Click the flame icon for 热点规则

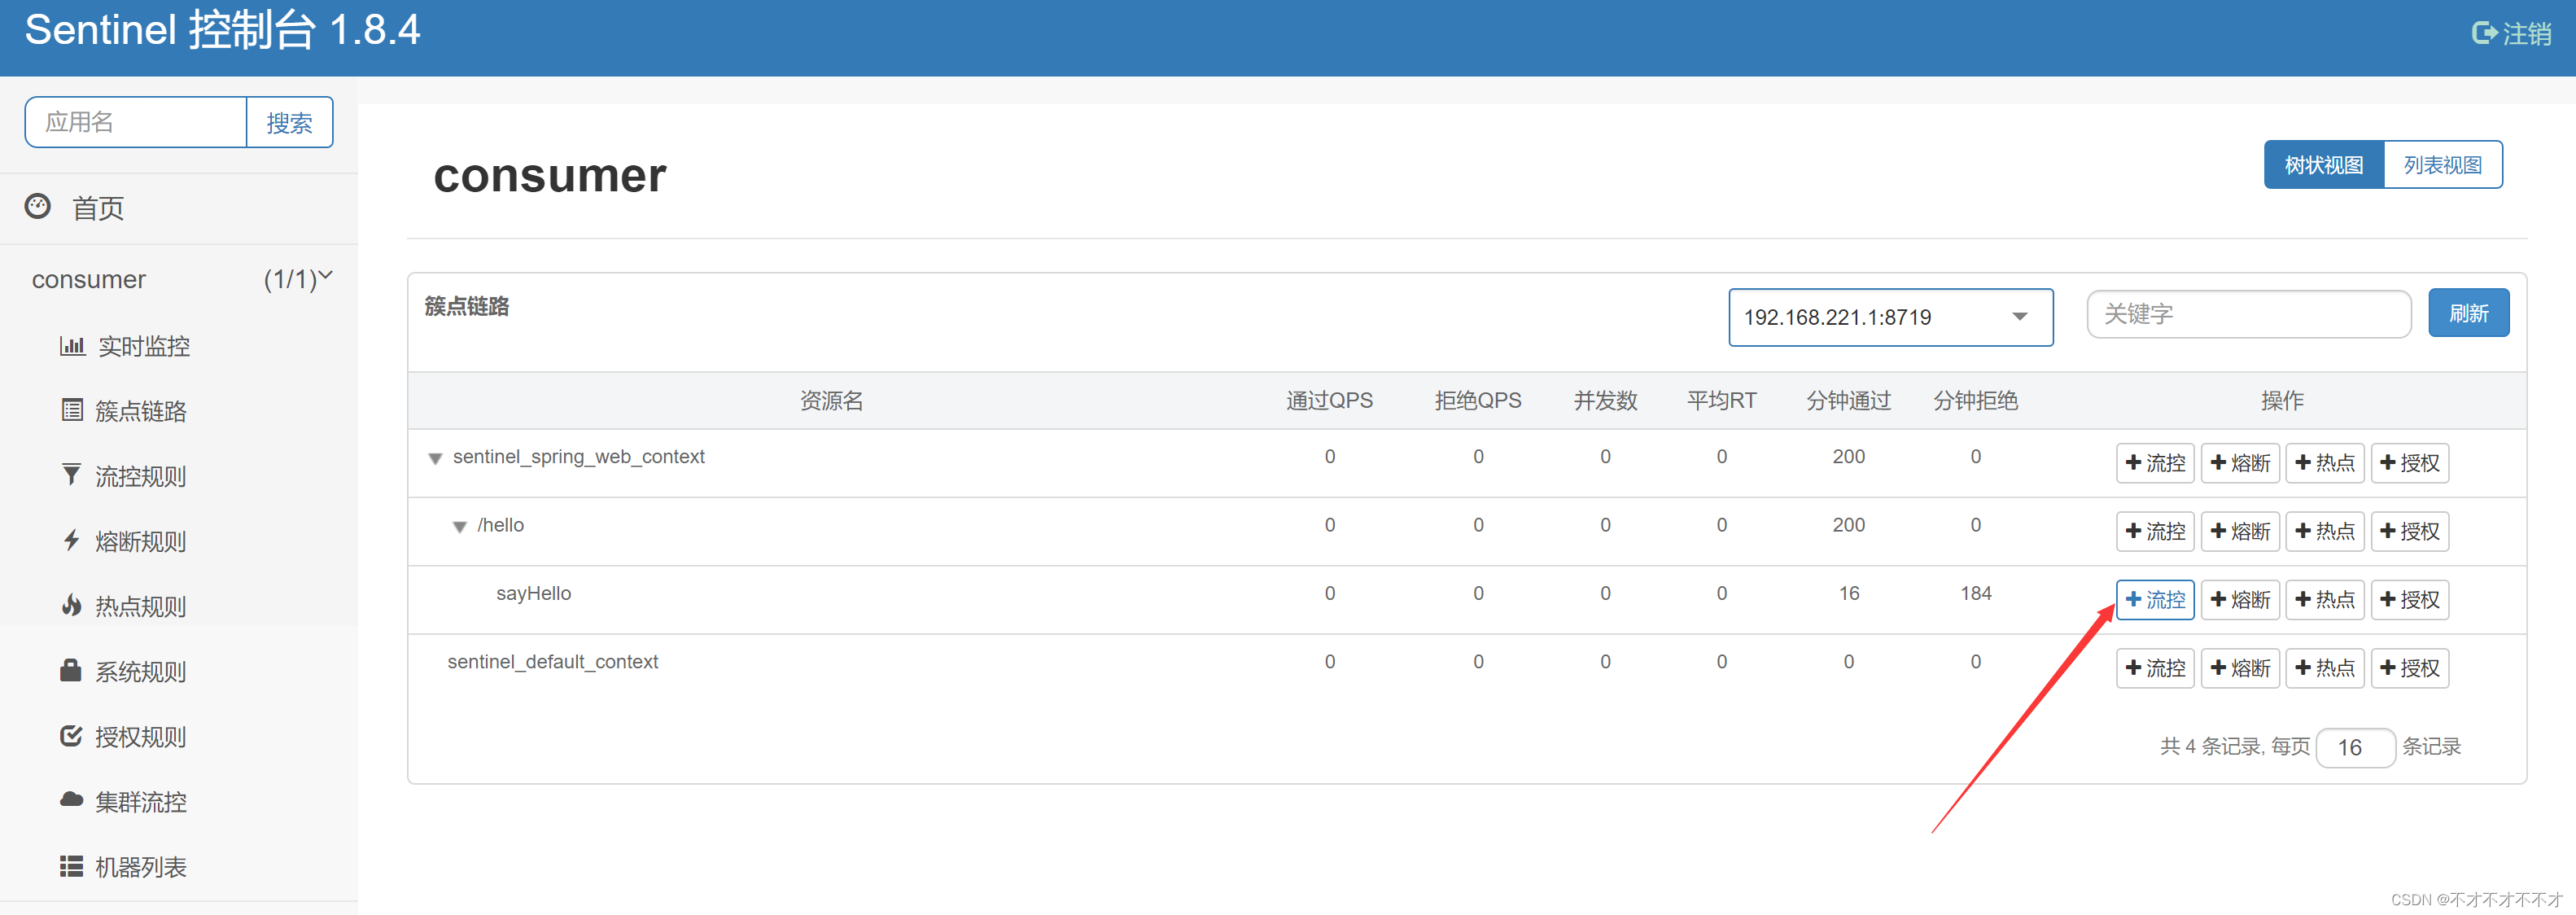pos(71,605)
